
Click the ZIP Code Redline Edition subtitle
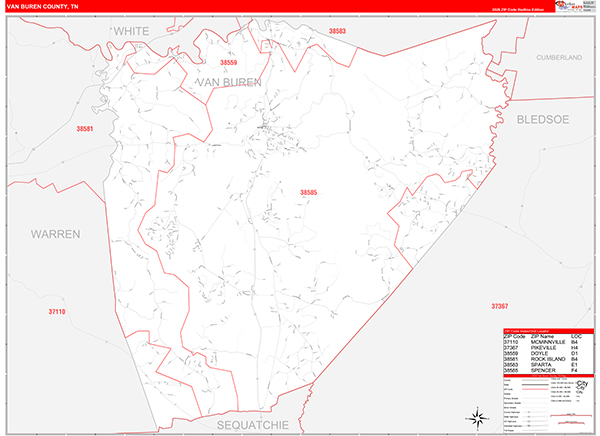click(517, 9)
